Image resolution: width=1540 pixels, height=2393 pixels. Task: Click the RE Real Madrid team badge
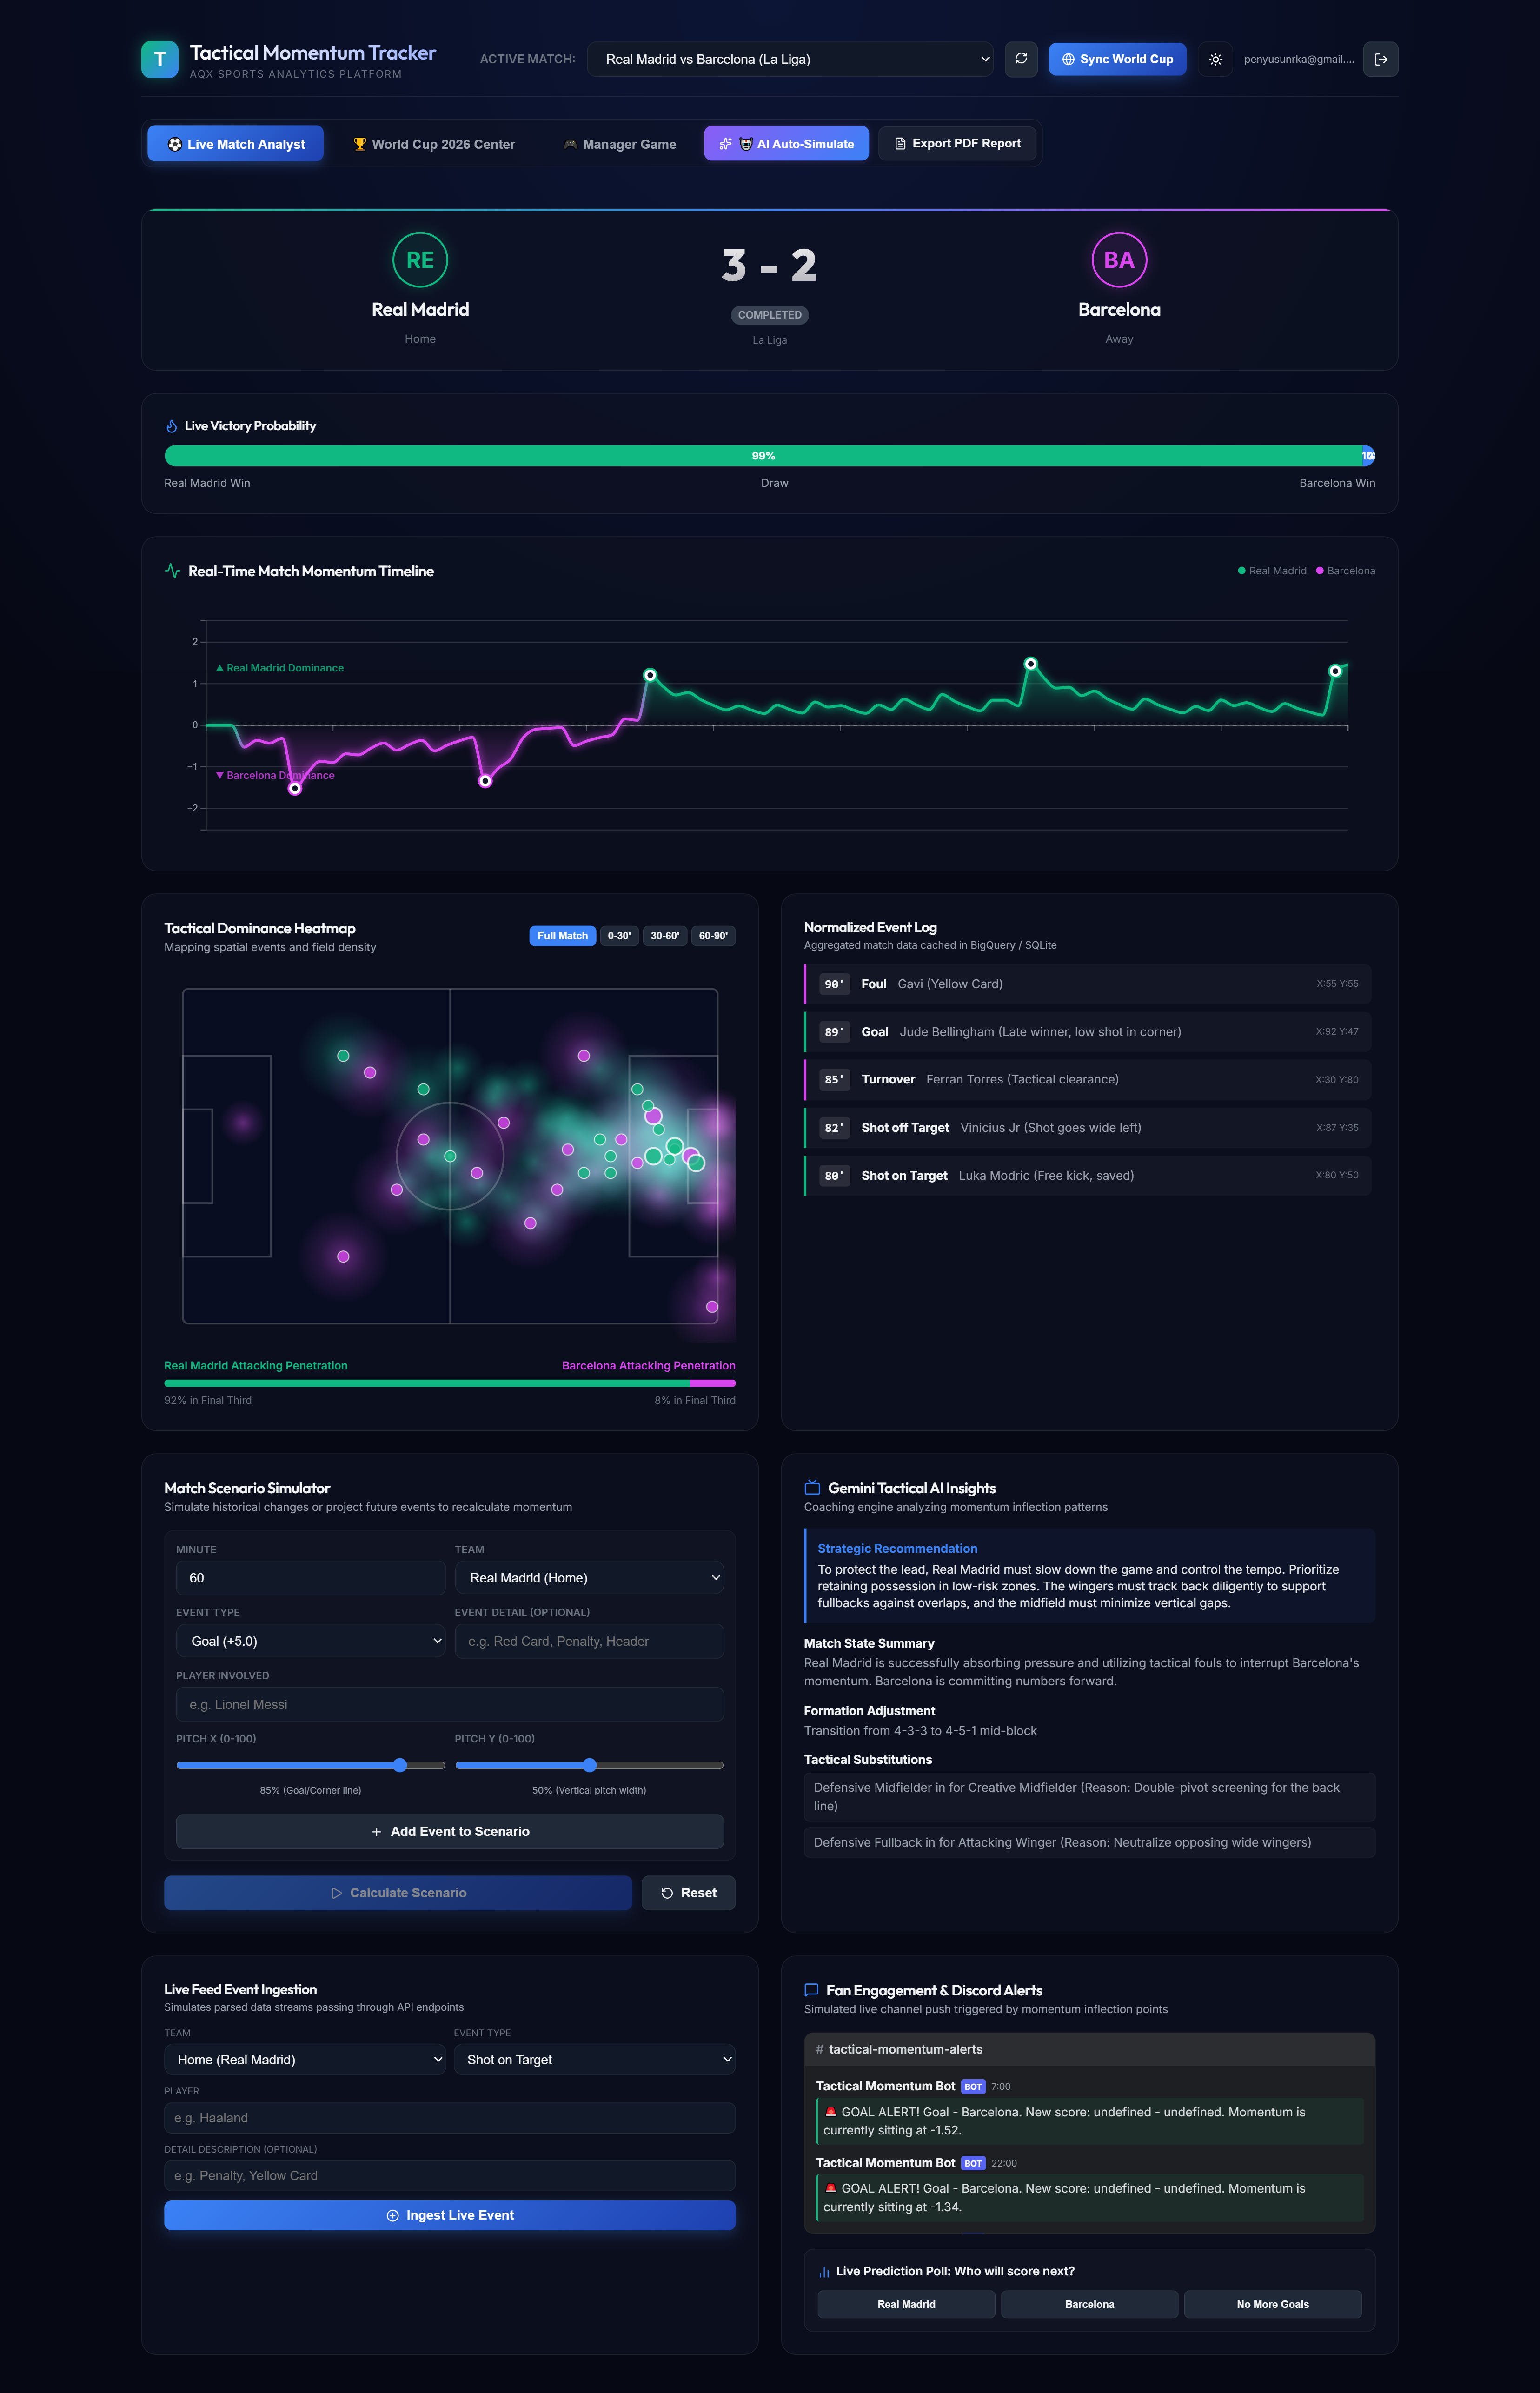tap(420, 260)
